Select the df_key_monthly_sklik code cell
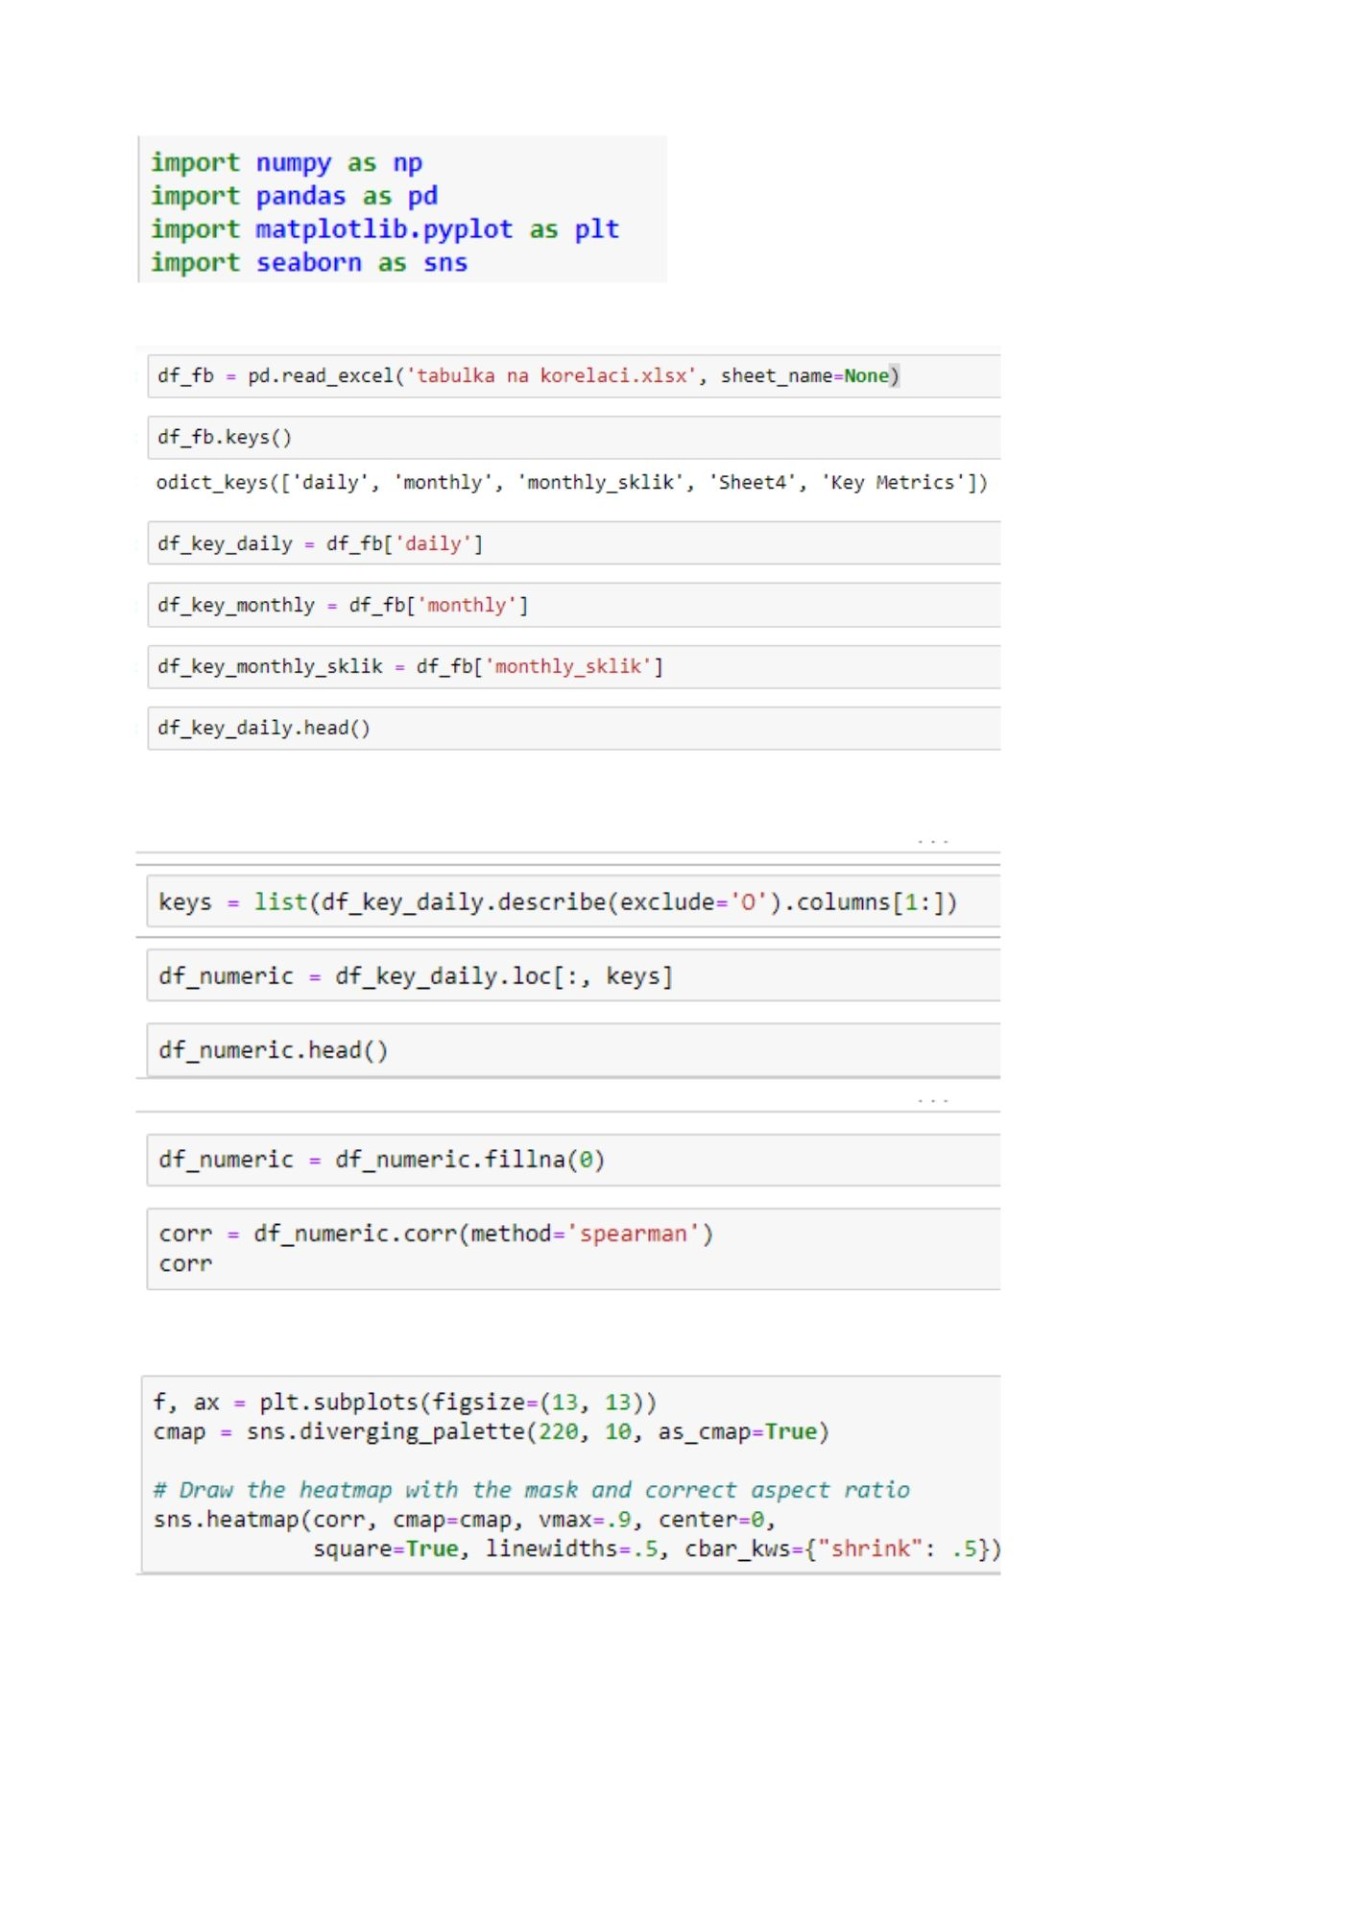1357x1920 pixels. pos(572,667)
